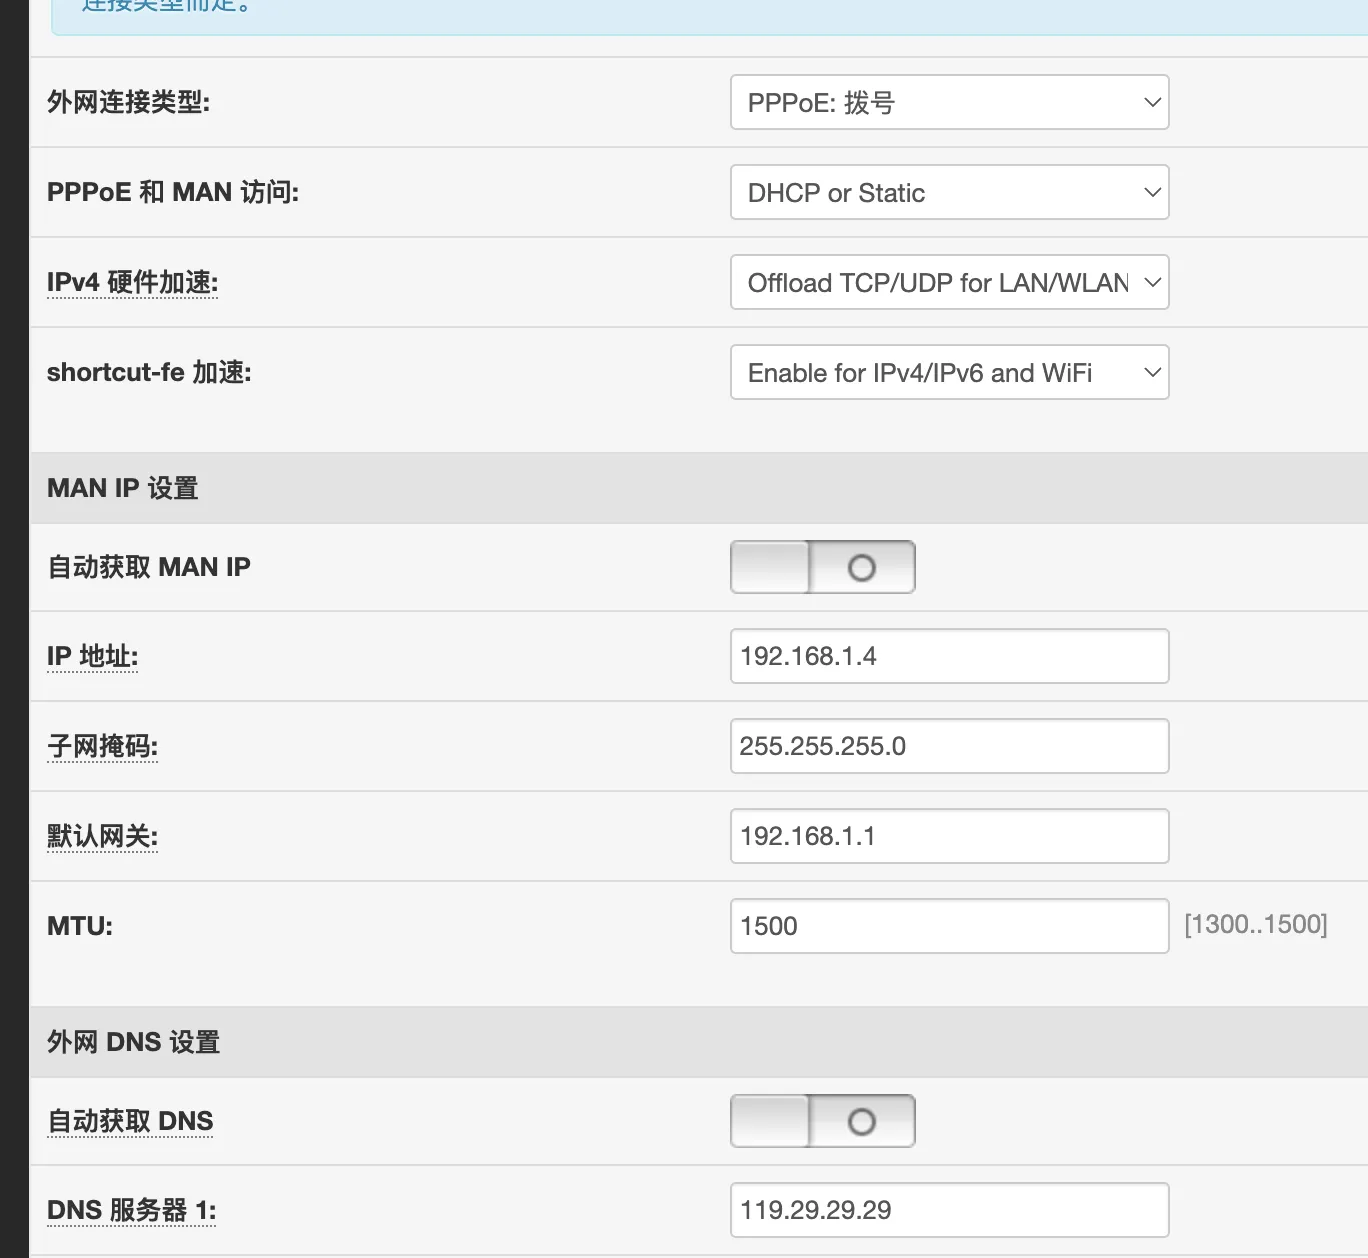
Task: Click the DNS 服务器 1 input field
Action: tap(948, 1210)
